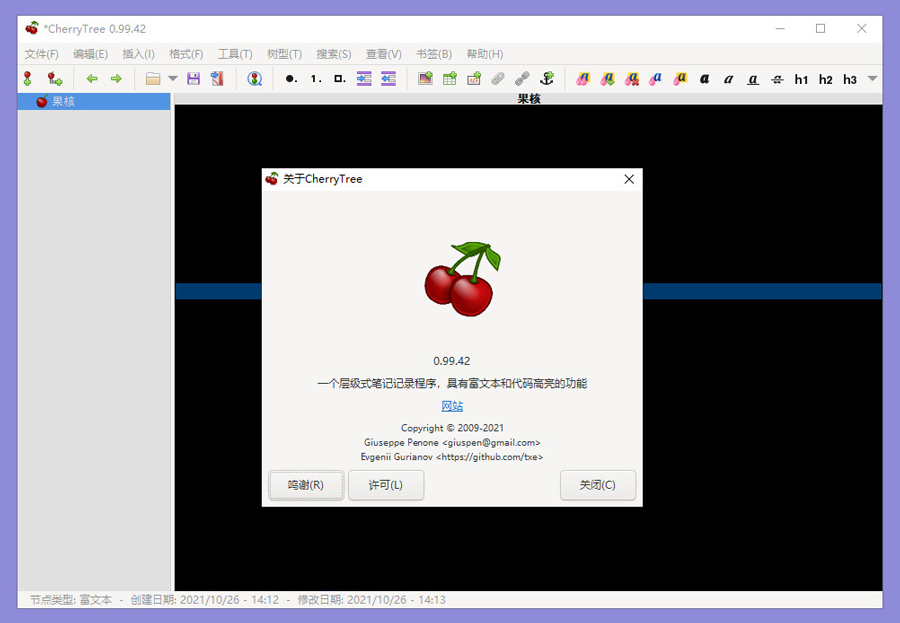Click the insert anchor icon
This screenshot has width=900, height=623.
546,79
